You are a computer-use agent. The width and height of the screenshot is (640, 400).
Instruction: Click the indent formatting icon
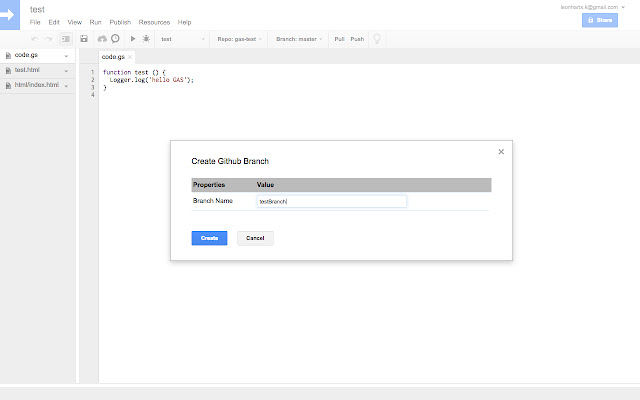(x=66, y=39)
